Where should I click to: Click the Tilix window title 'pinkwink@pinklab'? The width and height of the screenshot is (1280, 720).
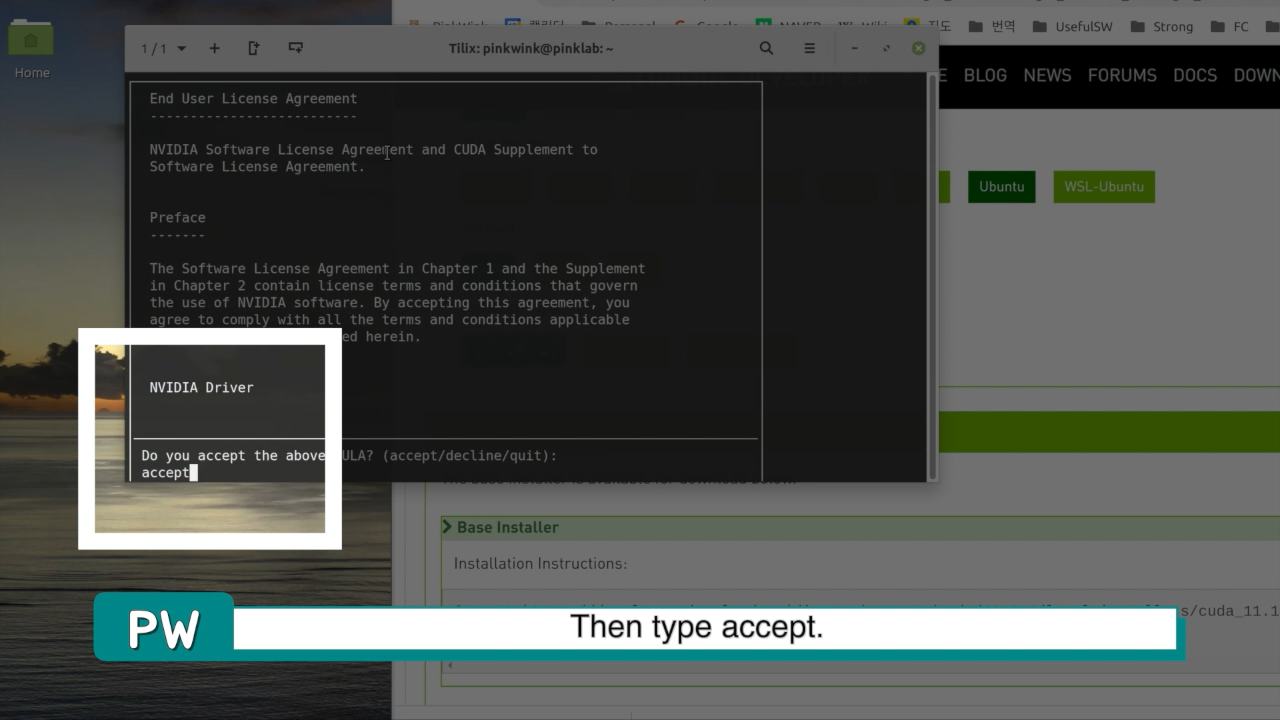point(531,48)
